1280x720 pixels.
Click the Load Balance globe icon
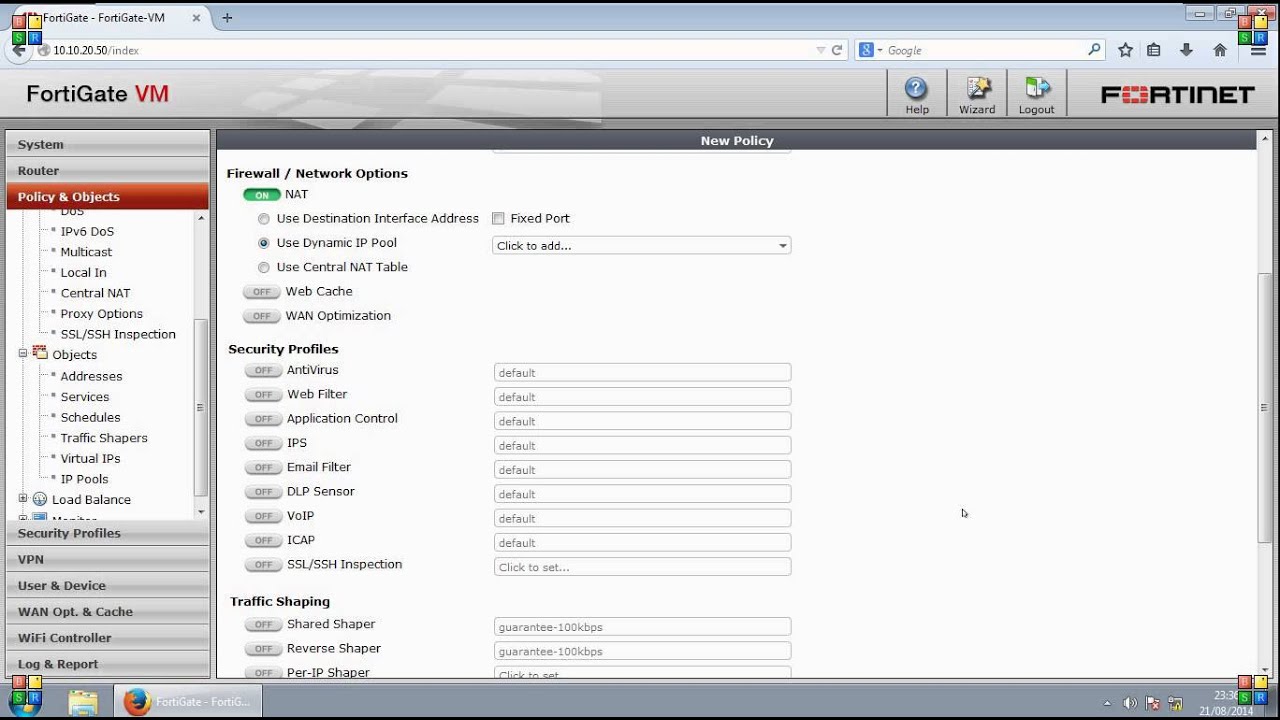[40, 498]
